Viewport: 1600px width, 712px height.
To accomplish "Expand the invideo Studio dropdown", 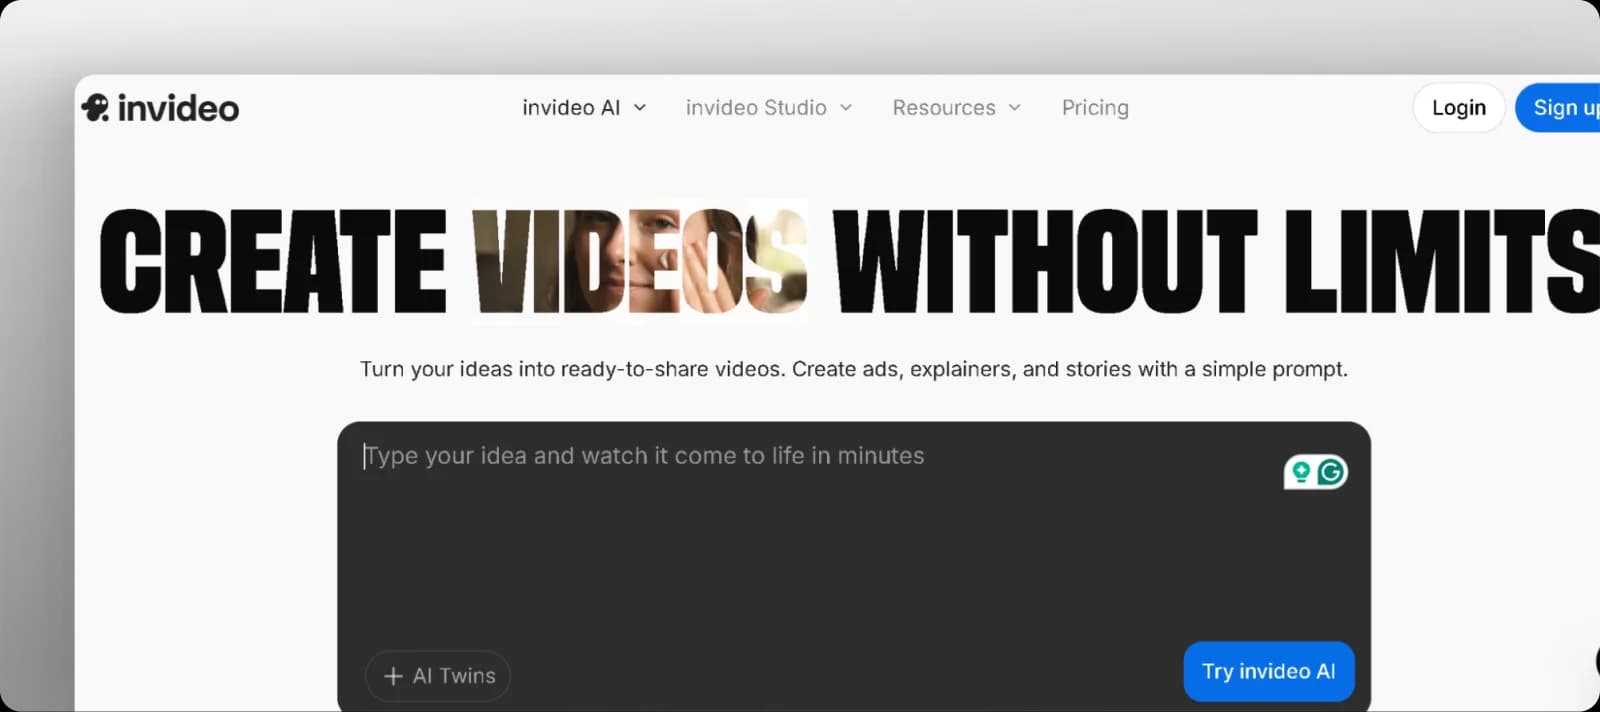I will click(769, 108).
